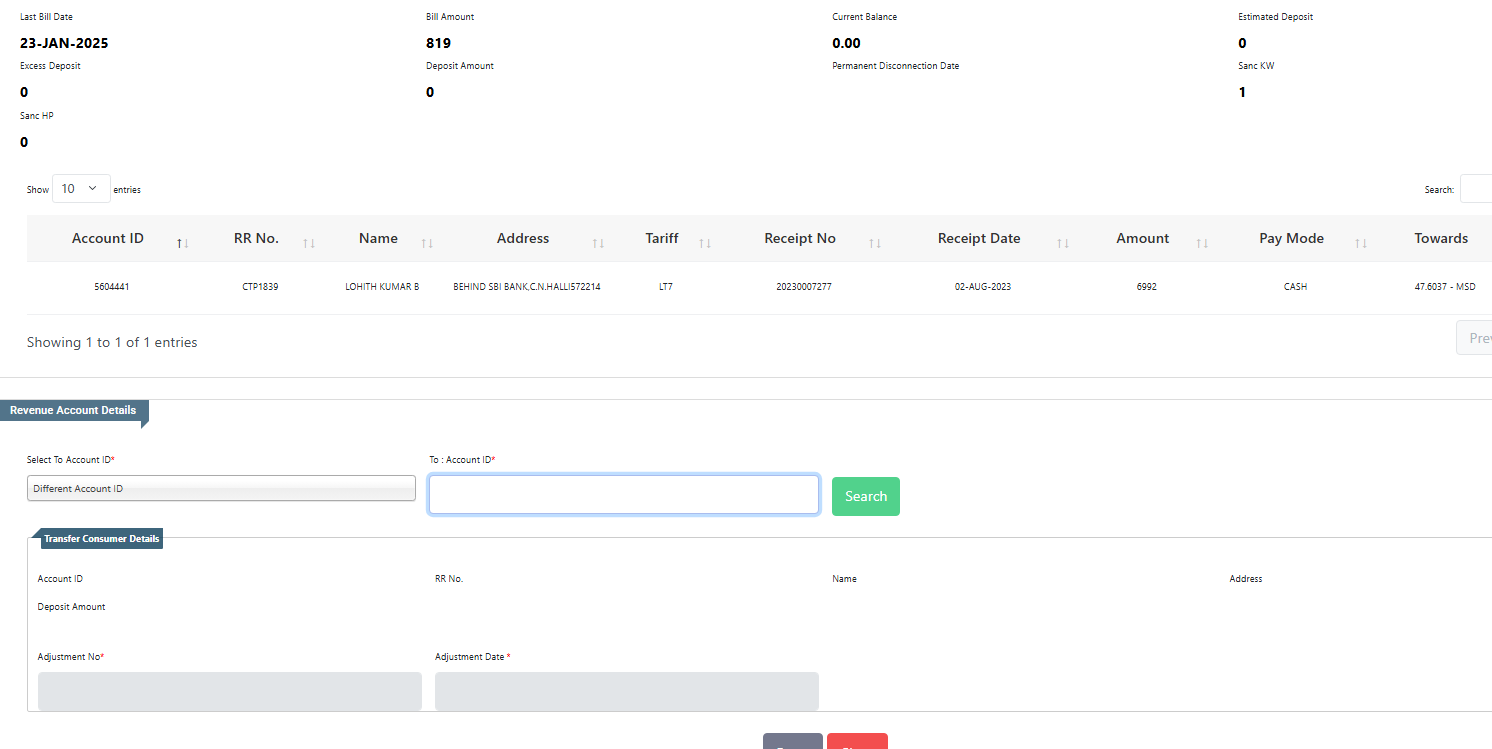Click sort arrows beside RR No. column

click(309, 243)
